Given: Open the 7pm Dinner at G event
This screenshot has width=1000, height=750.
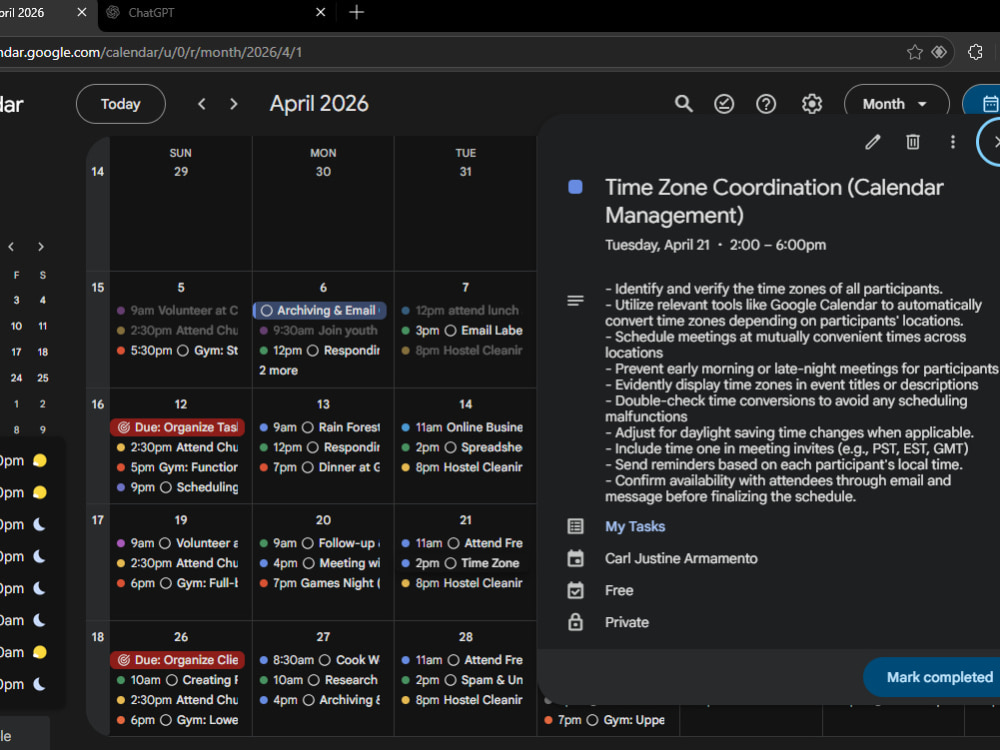Looking at the screenshot, I should click(320, 467).
